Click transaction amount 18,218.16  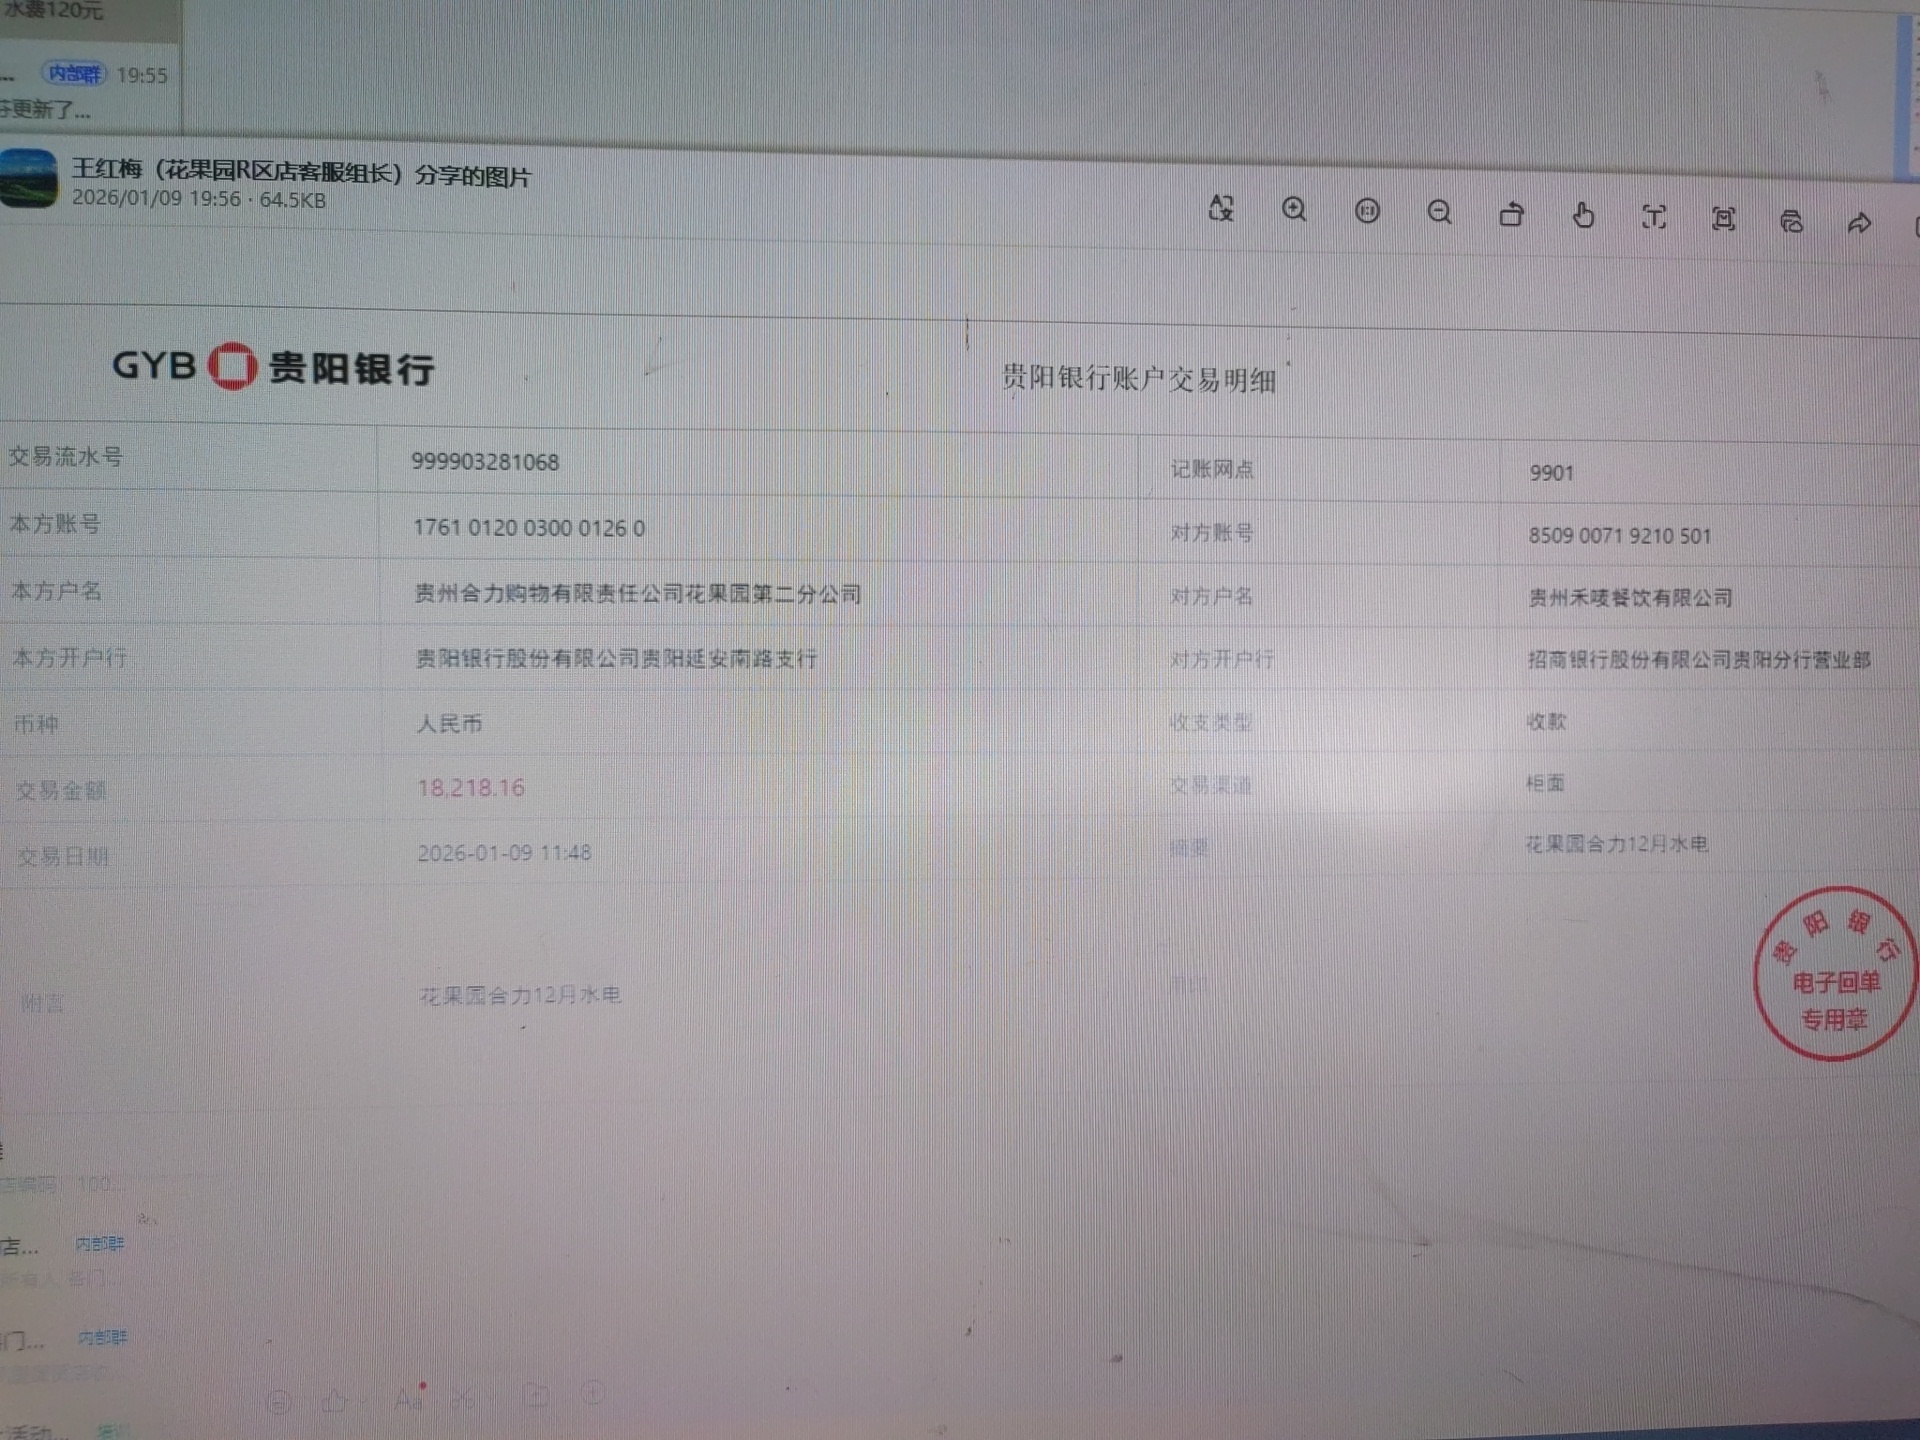pyautogui.click(x=471, y=788)
